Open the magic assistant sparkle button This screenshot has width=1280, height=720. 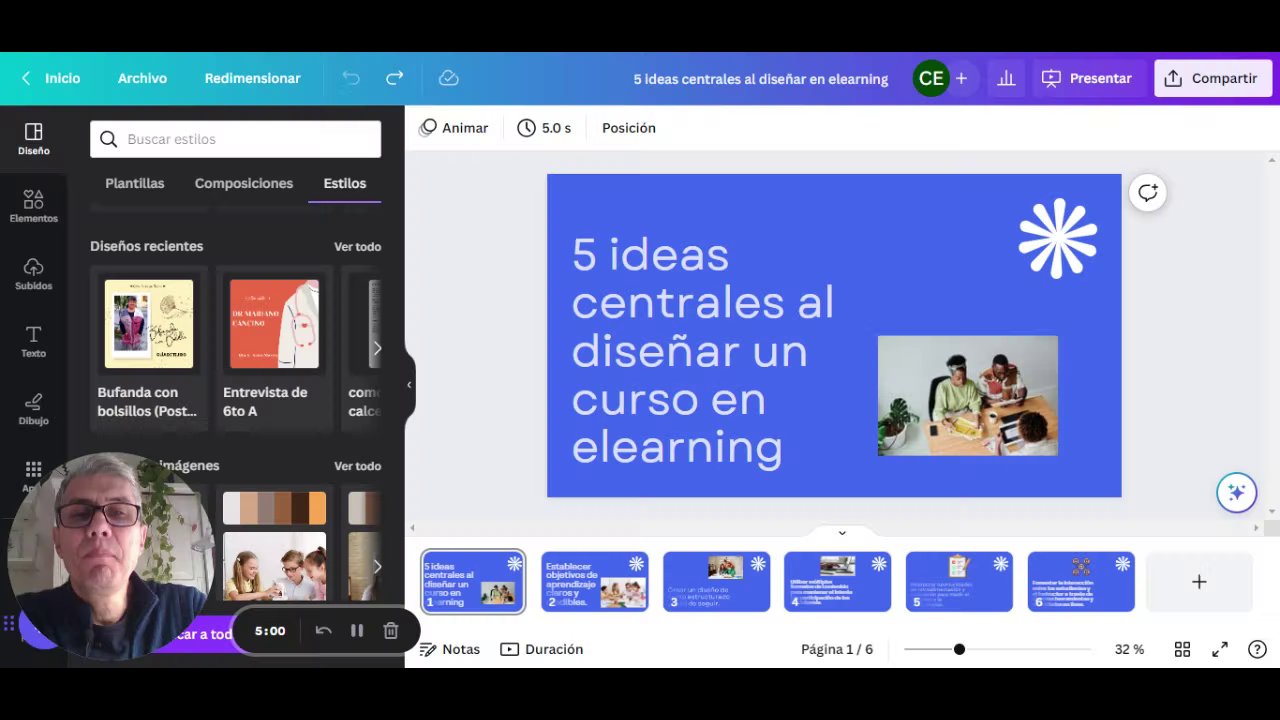(1236, 492)
